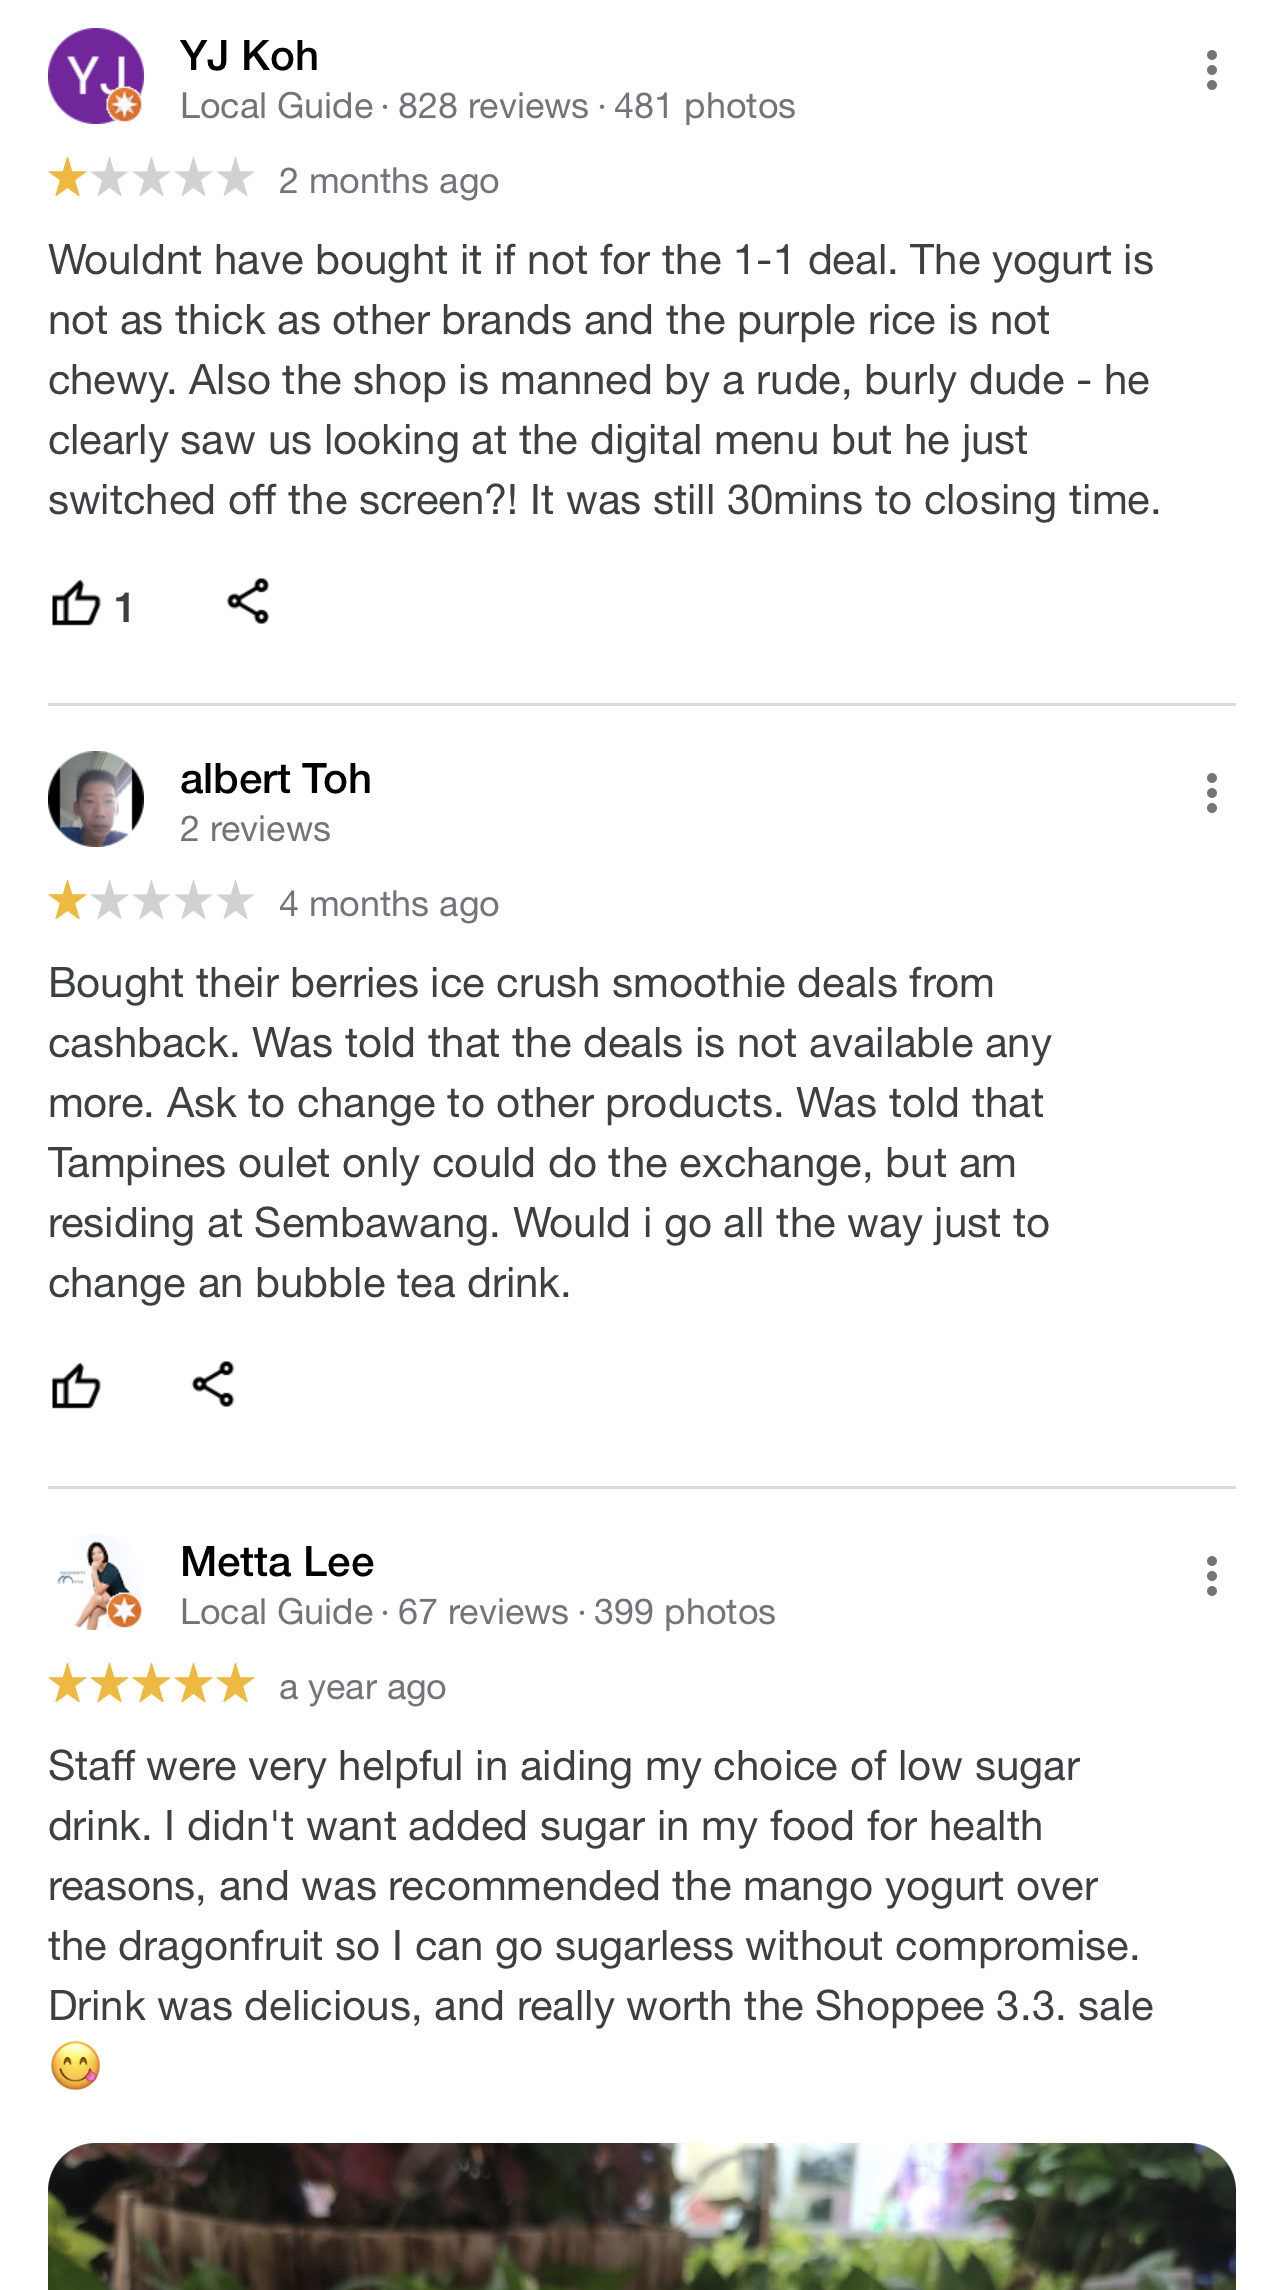Share albert Toh's review
1284x2290 pixels.
click(213, 1385)
